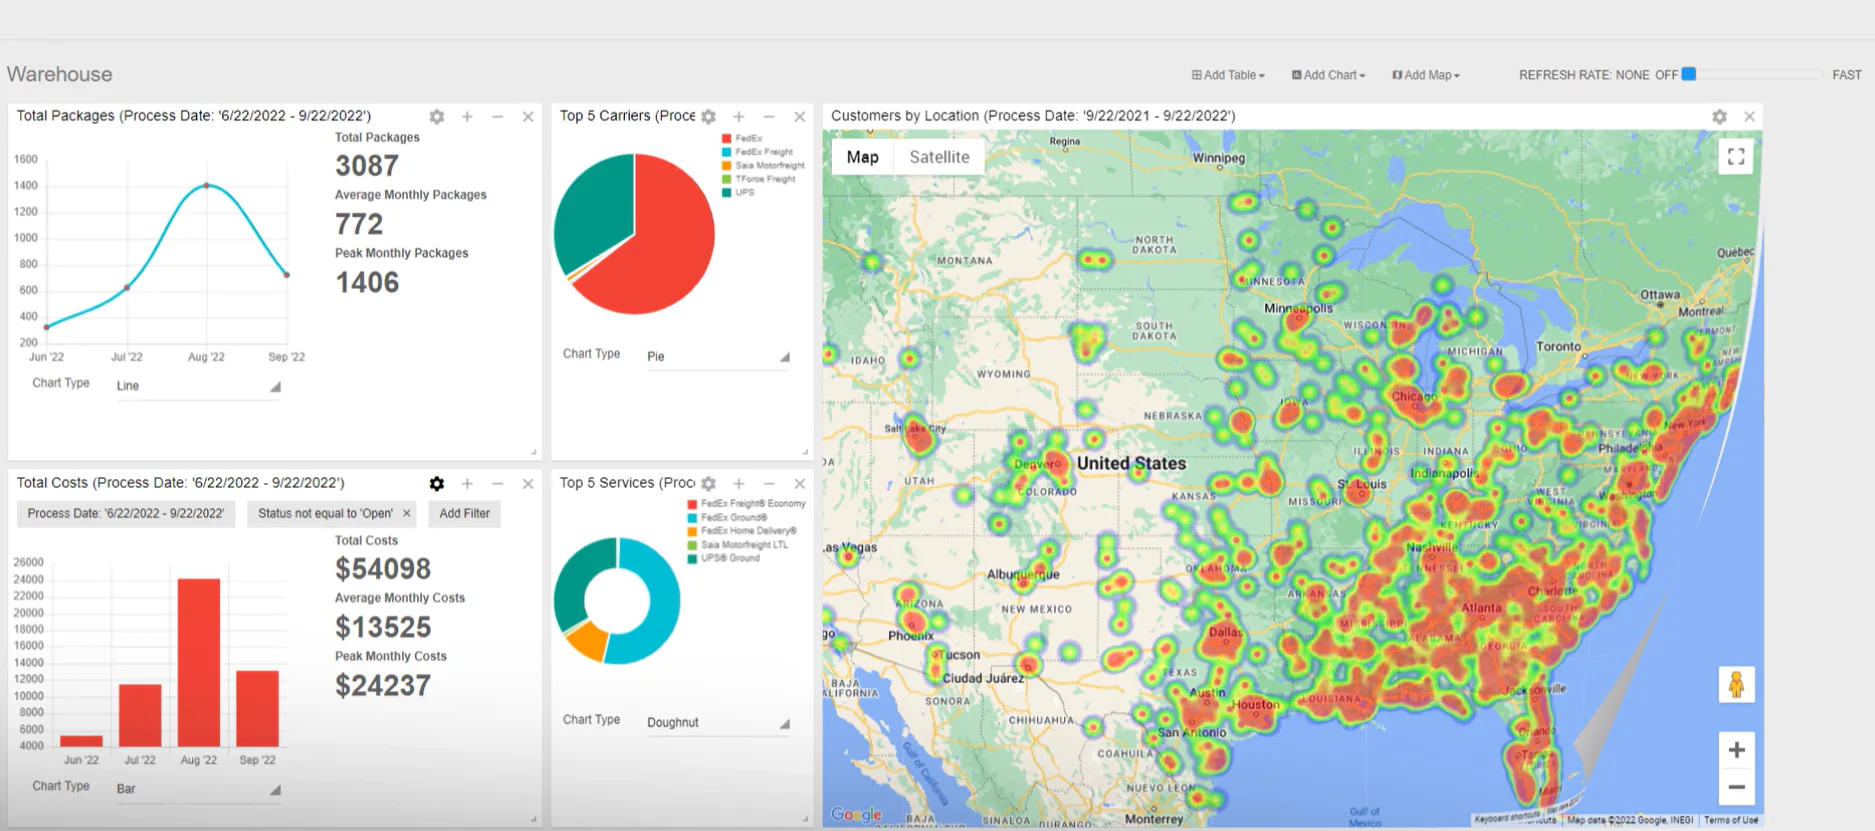Click the Refresh Rate slider handle
Image resolution: width=1875 pixels, height=831 pixels.
(x=1689, y=74)
